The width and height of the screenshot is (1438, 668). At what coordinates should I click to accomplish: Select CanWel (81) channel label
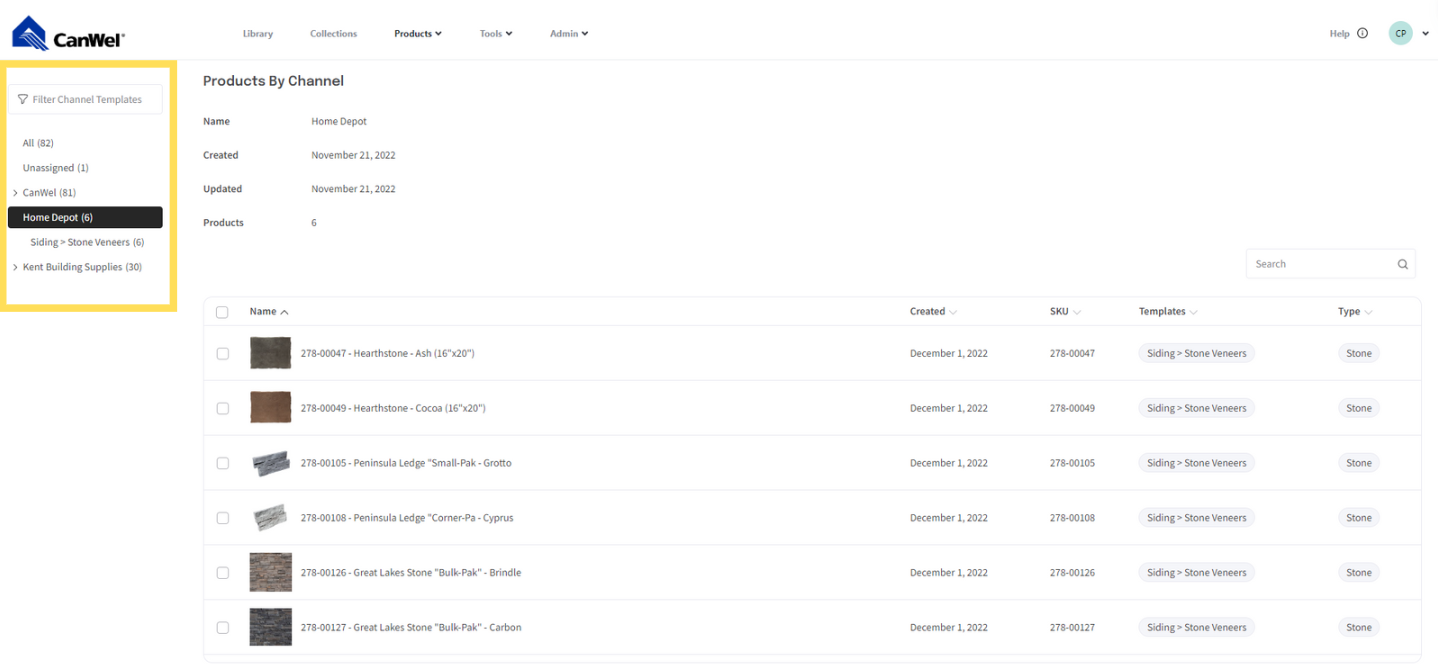(x=49, y=192)
